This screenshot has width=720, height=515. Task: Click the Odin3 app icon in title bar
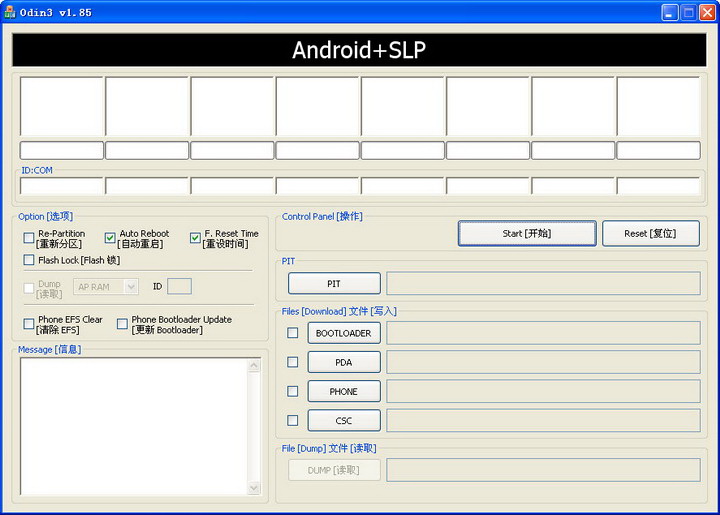tap(10, 12)
